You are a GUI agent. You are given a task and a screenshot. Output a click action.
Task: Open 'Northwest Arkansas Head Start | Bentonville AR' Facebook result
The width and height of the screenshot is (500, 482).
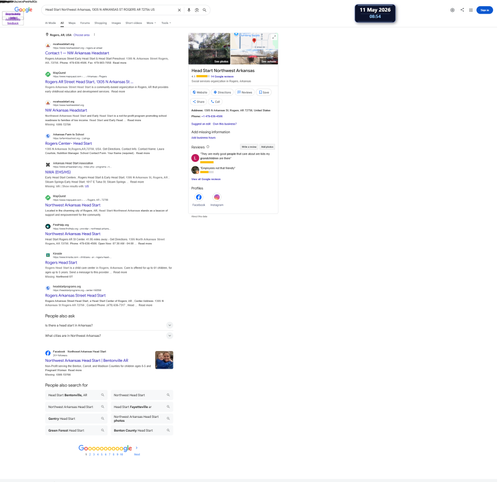[x=87, y=360]
